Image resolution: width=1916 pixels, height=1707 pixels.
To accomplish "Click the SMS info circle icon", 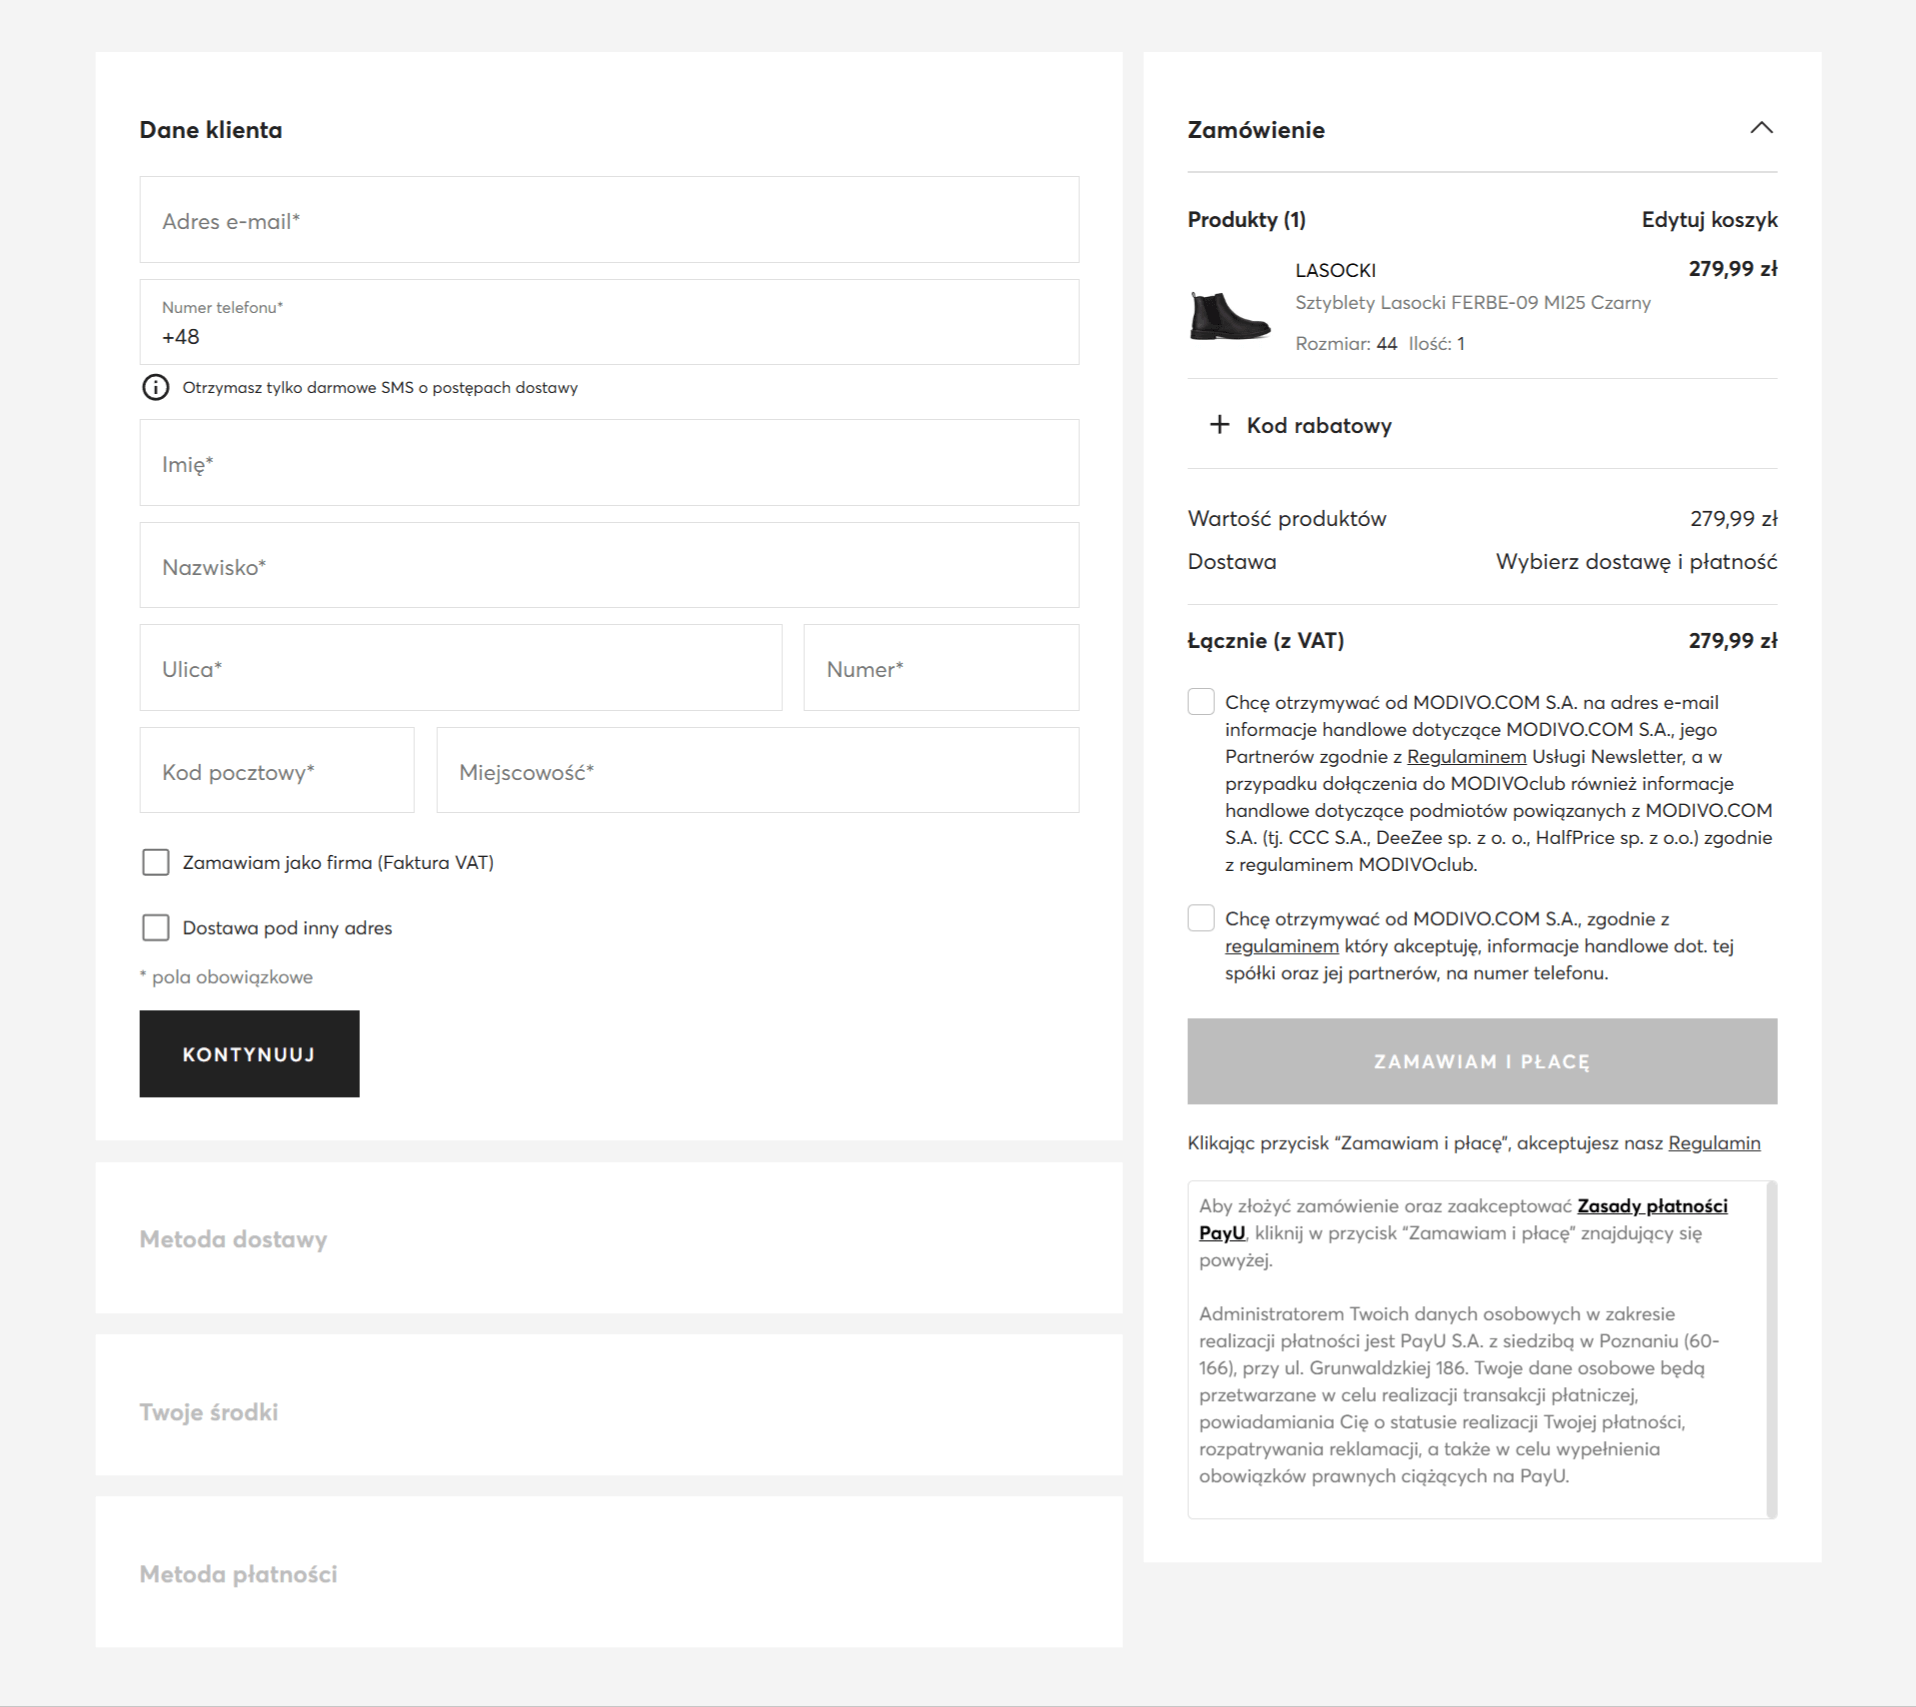I will pos(155,387).
